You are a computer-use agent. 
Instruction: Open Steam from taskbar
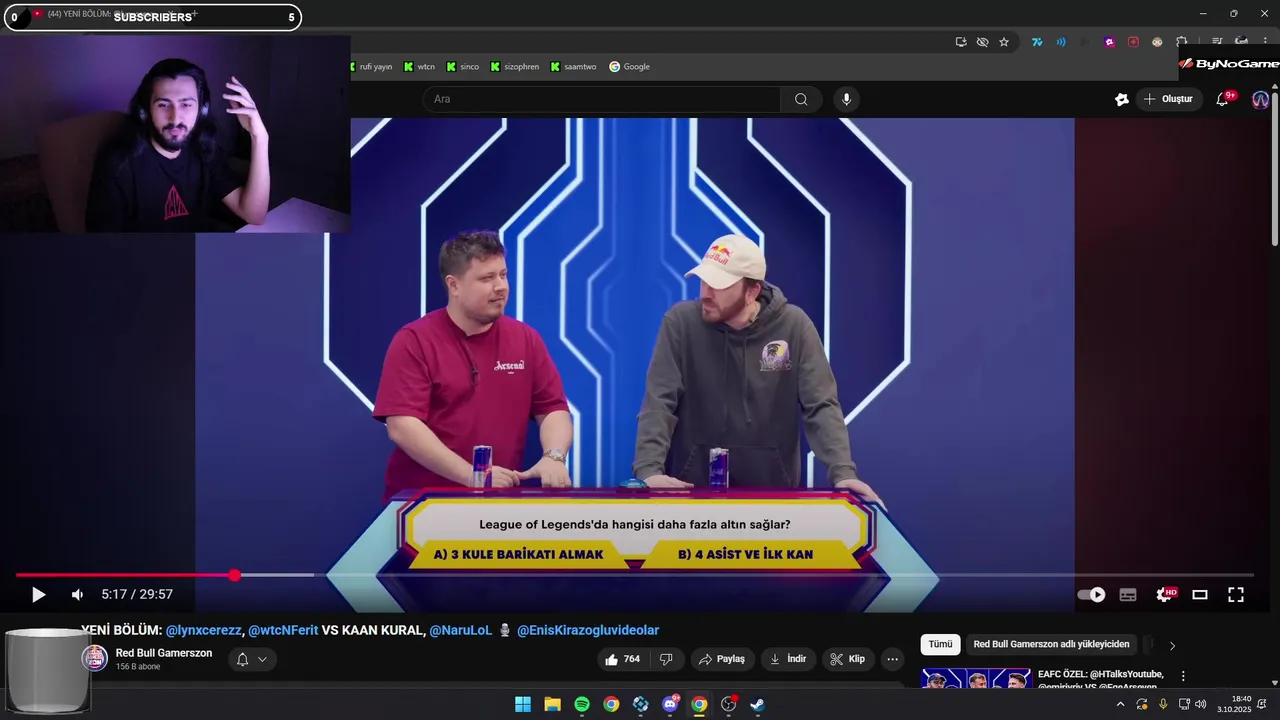tap(758, 705)
